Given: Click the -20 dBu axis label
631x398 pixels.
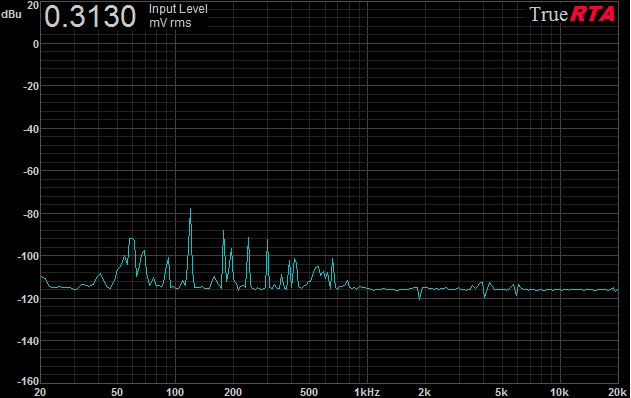Looking at the screenshot, I should 31,86.
